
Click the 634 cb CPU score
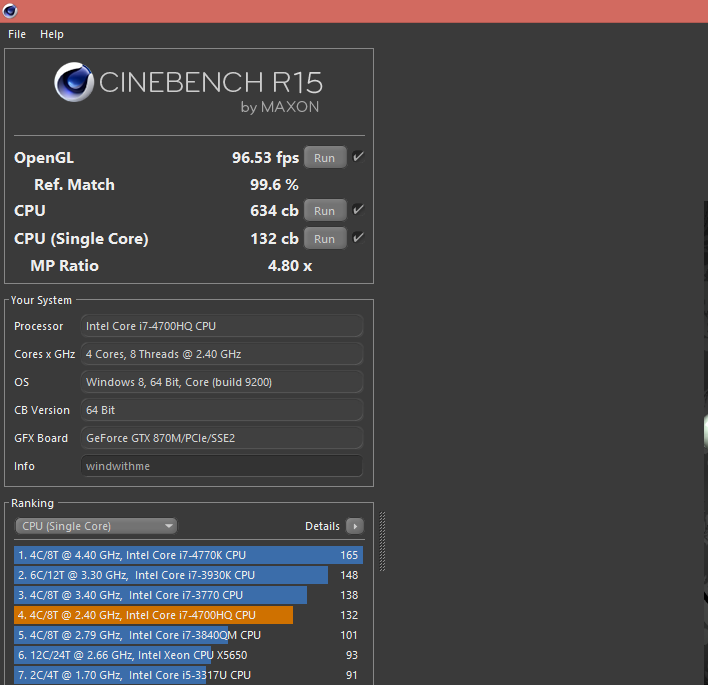[x=274, y=211]
